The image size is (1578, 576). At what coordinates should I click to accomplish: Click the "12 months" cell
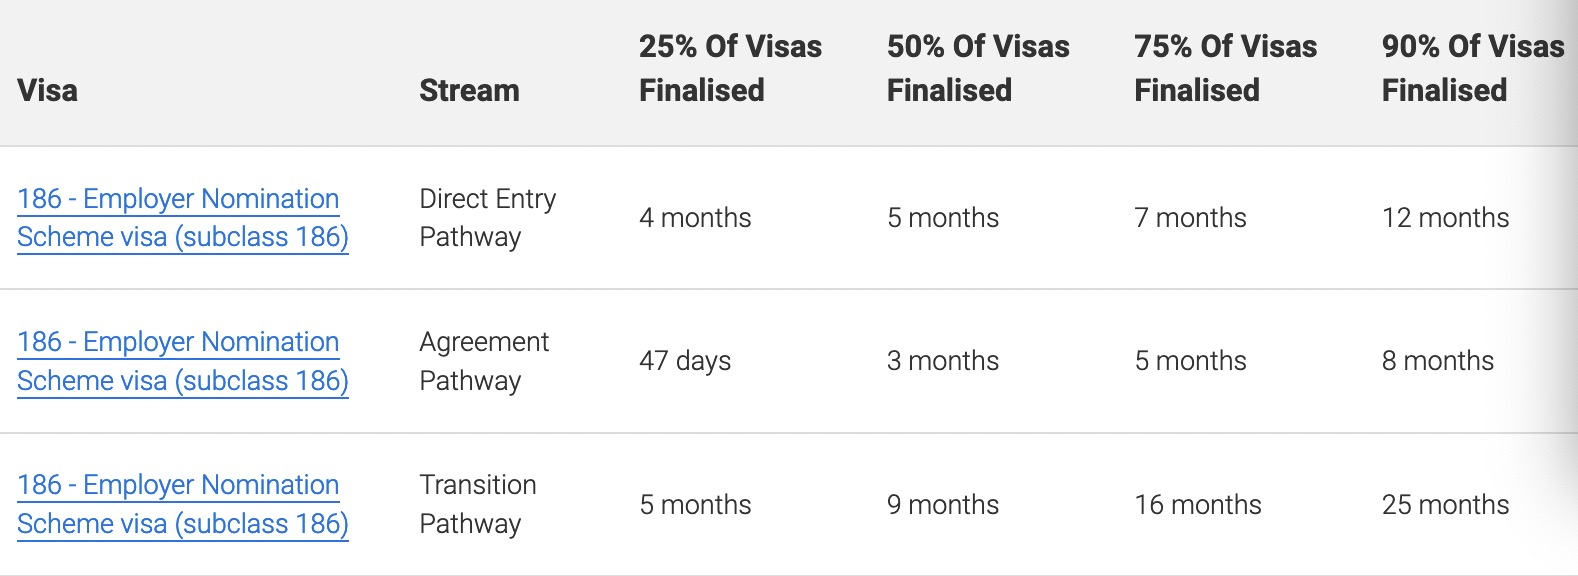coord(1445,218)
